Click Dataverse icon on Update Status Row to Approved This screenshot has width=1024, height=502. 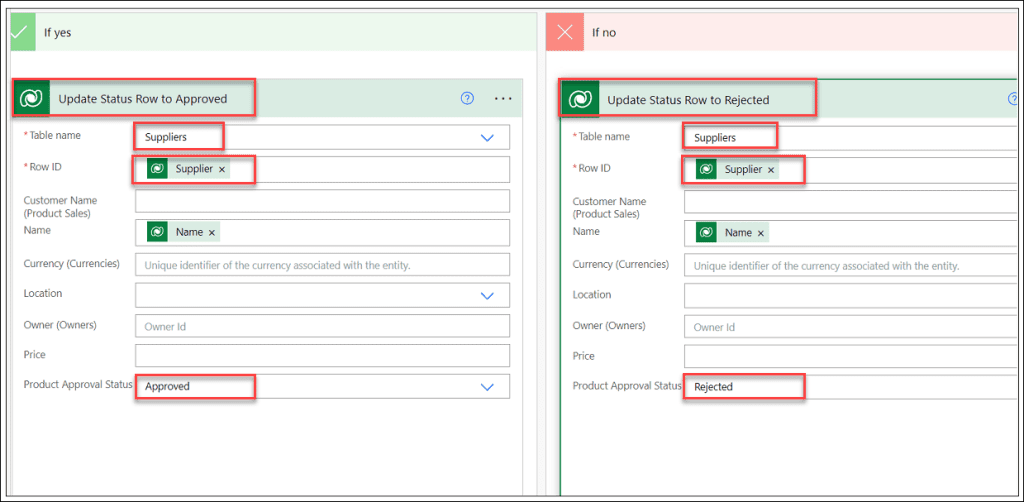[x=31, y=99]
